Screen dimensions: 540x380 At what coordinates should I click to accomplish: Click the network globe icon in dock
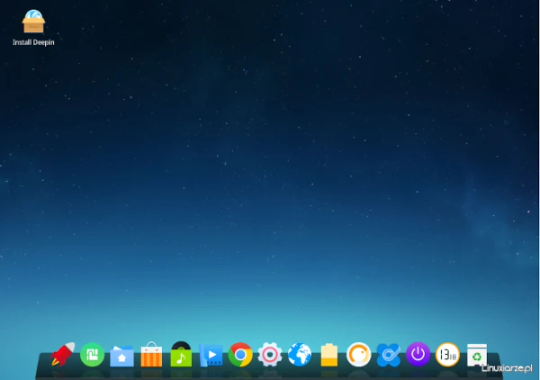click(x=300, y=355)
